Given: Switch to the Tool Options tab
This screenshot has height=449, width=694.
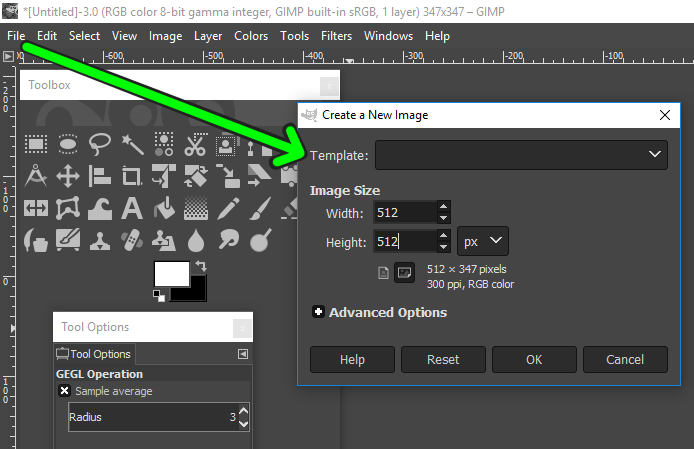Looking at the screenshot, I should click(x=94, y=354).
